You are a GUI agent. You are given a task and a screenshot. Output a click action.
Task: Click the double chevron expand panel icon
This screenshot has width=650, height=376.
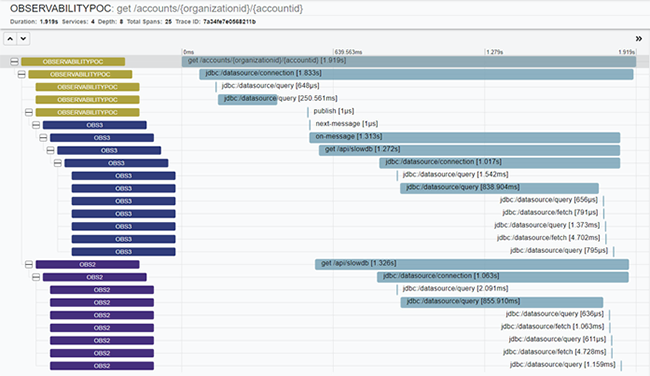click(639, 39)
